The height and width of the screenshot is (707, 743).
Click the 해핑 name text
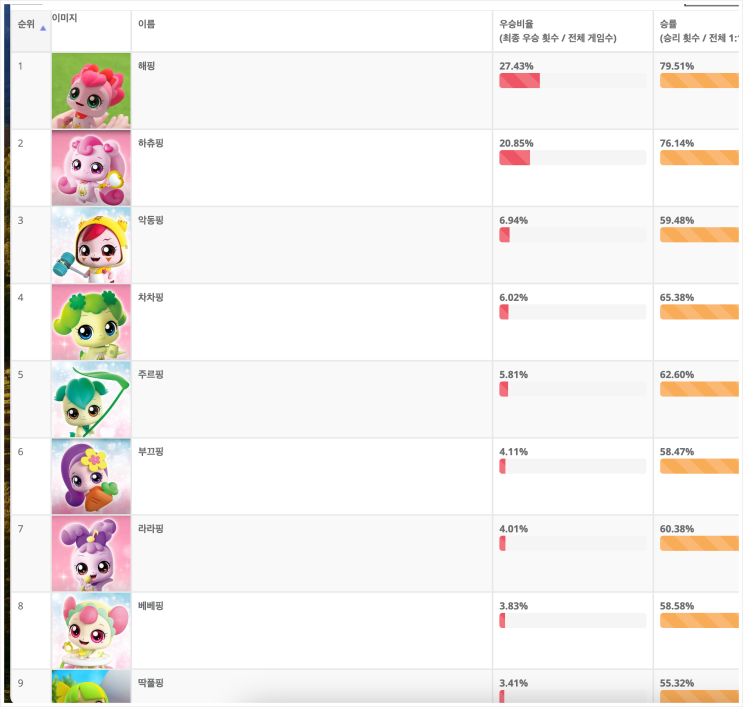pyautogui.click(x=146, y=66)
